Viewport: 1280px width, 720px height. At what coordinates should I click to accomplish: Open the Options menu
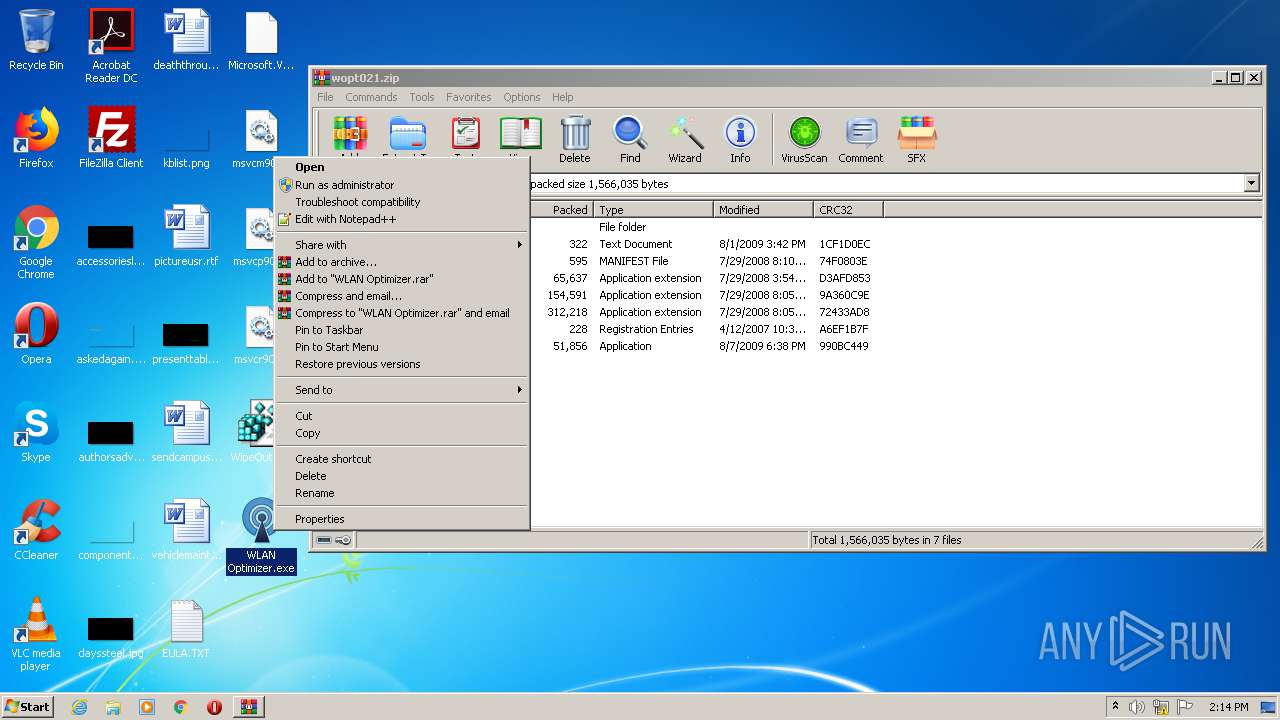coord(521,97)
